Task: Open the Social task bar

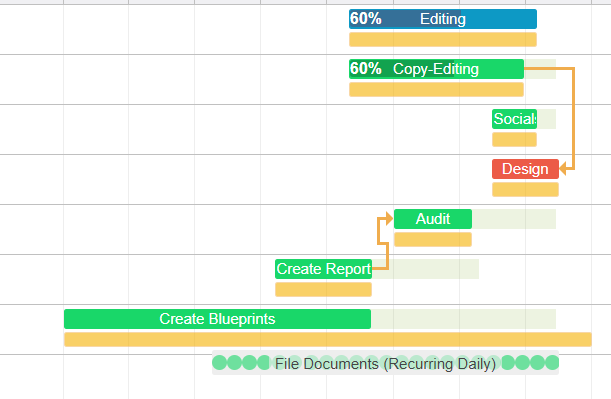Action: (x=514, y=119)
